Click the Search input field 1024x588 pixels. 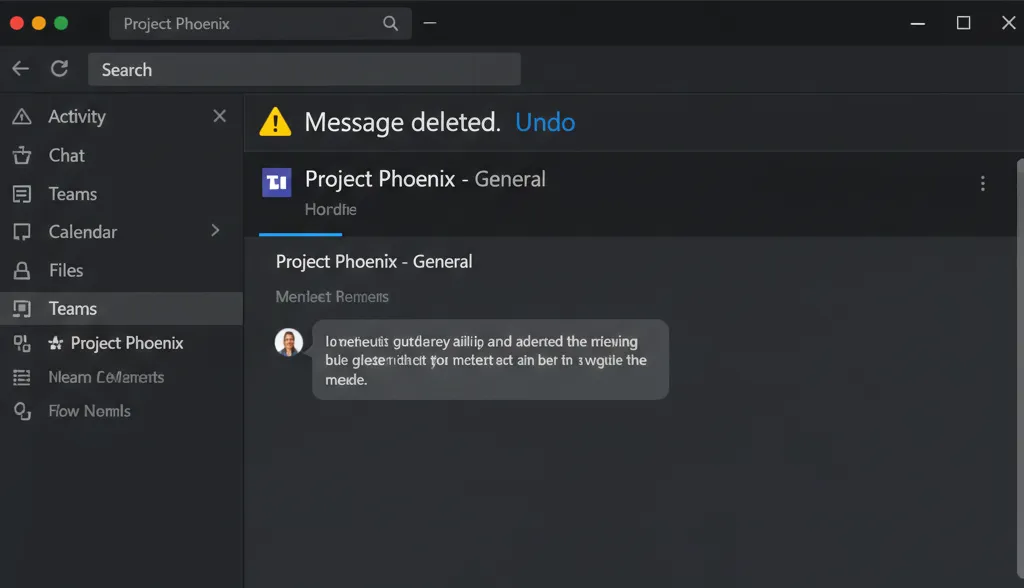tap(305, 70)
